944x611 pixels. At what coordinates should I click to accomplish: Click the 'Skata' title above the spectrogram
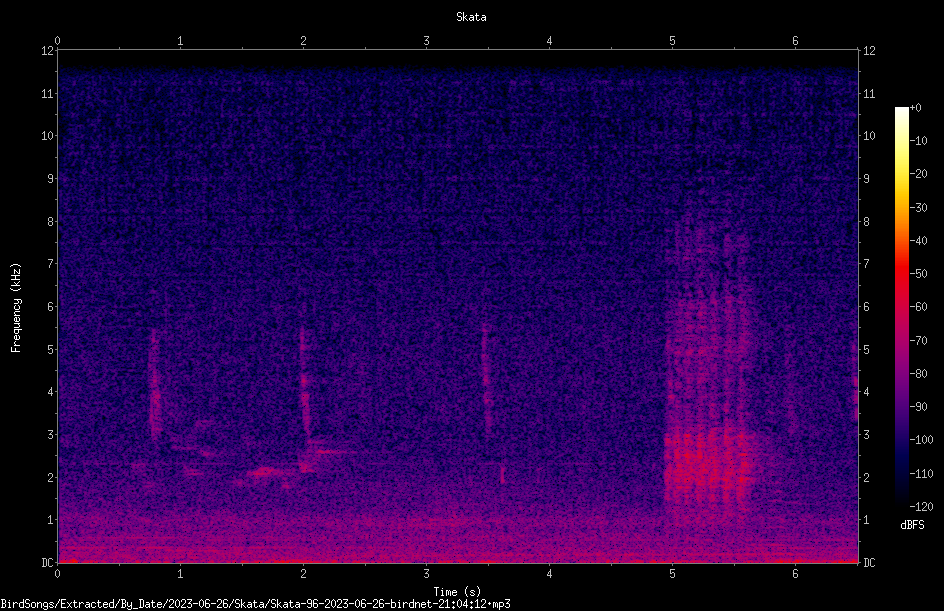(471, 17)
